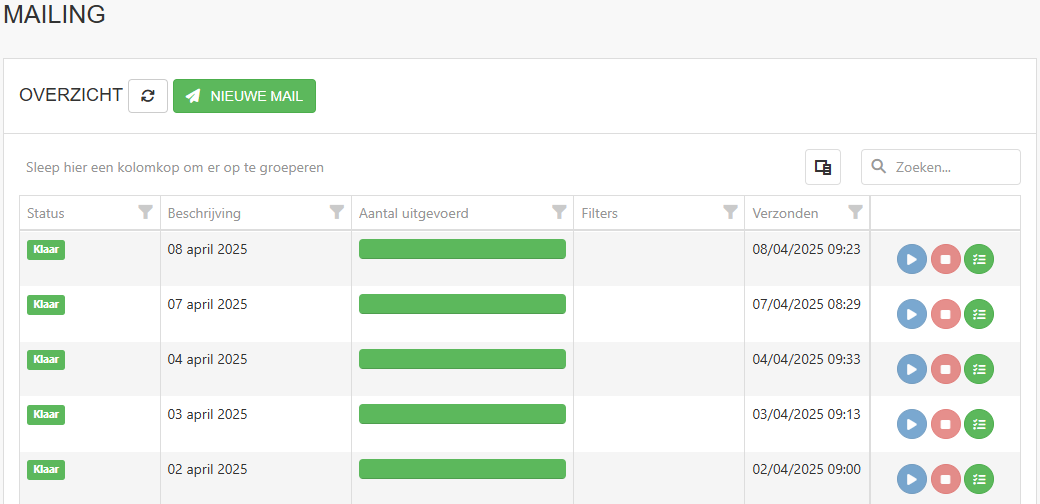Open the Beschrijving column filter
The width and height of the screenshot is (1040, 504).
pos(337,212)
